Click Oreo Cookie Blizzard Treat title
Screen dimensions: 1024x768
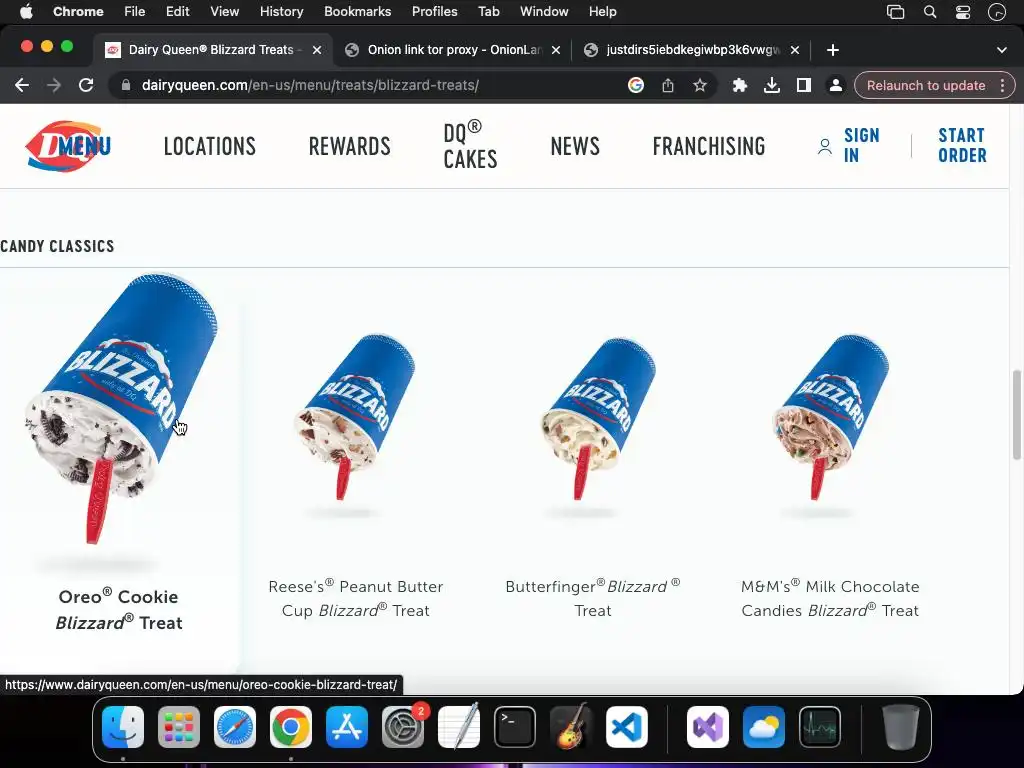pyautogui.click(x=119, y=609)
